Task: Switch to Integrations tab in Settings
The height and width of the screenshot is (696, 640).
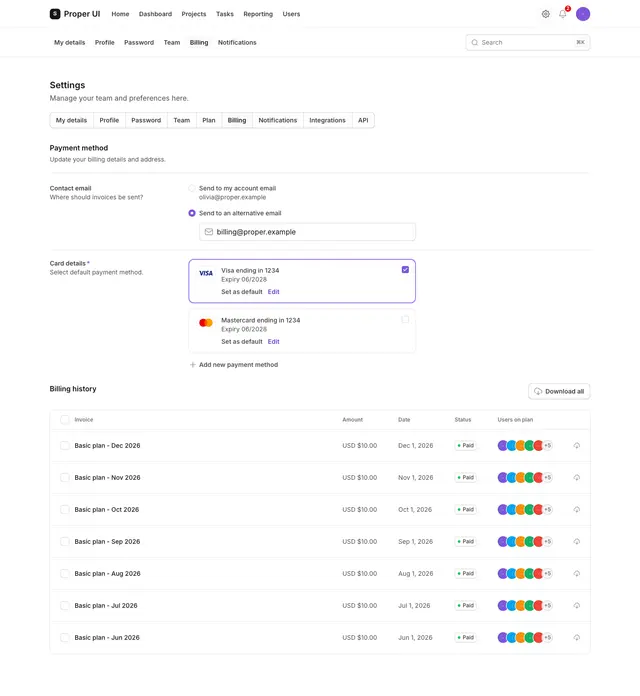Action: (327, 120)
